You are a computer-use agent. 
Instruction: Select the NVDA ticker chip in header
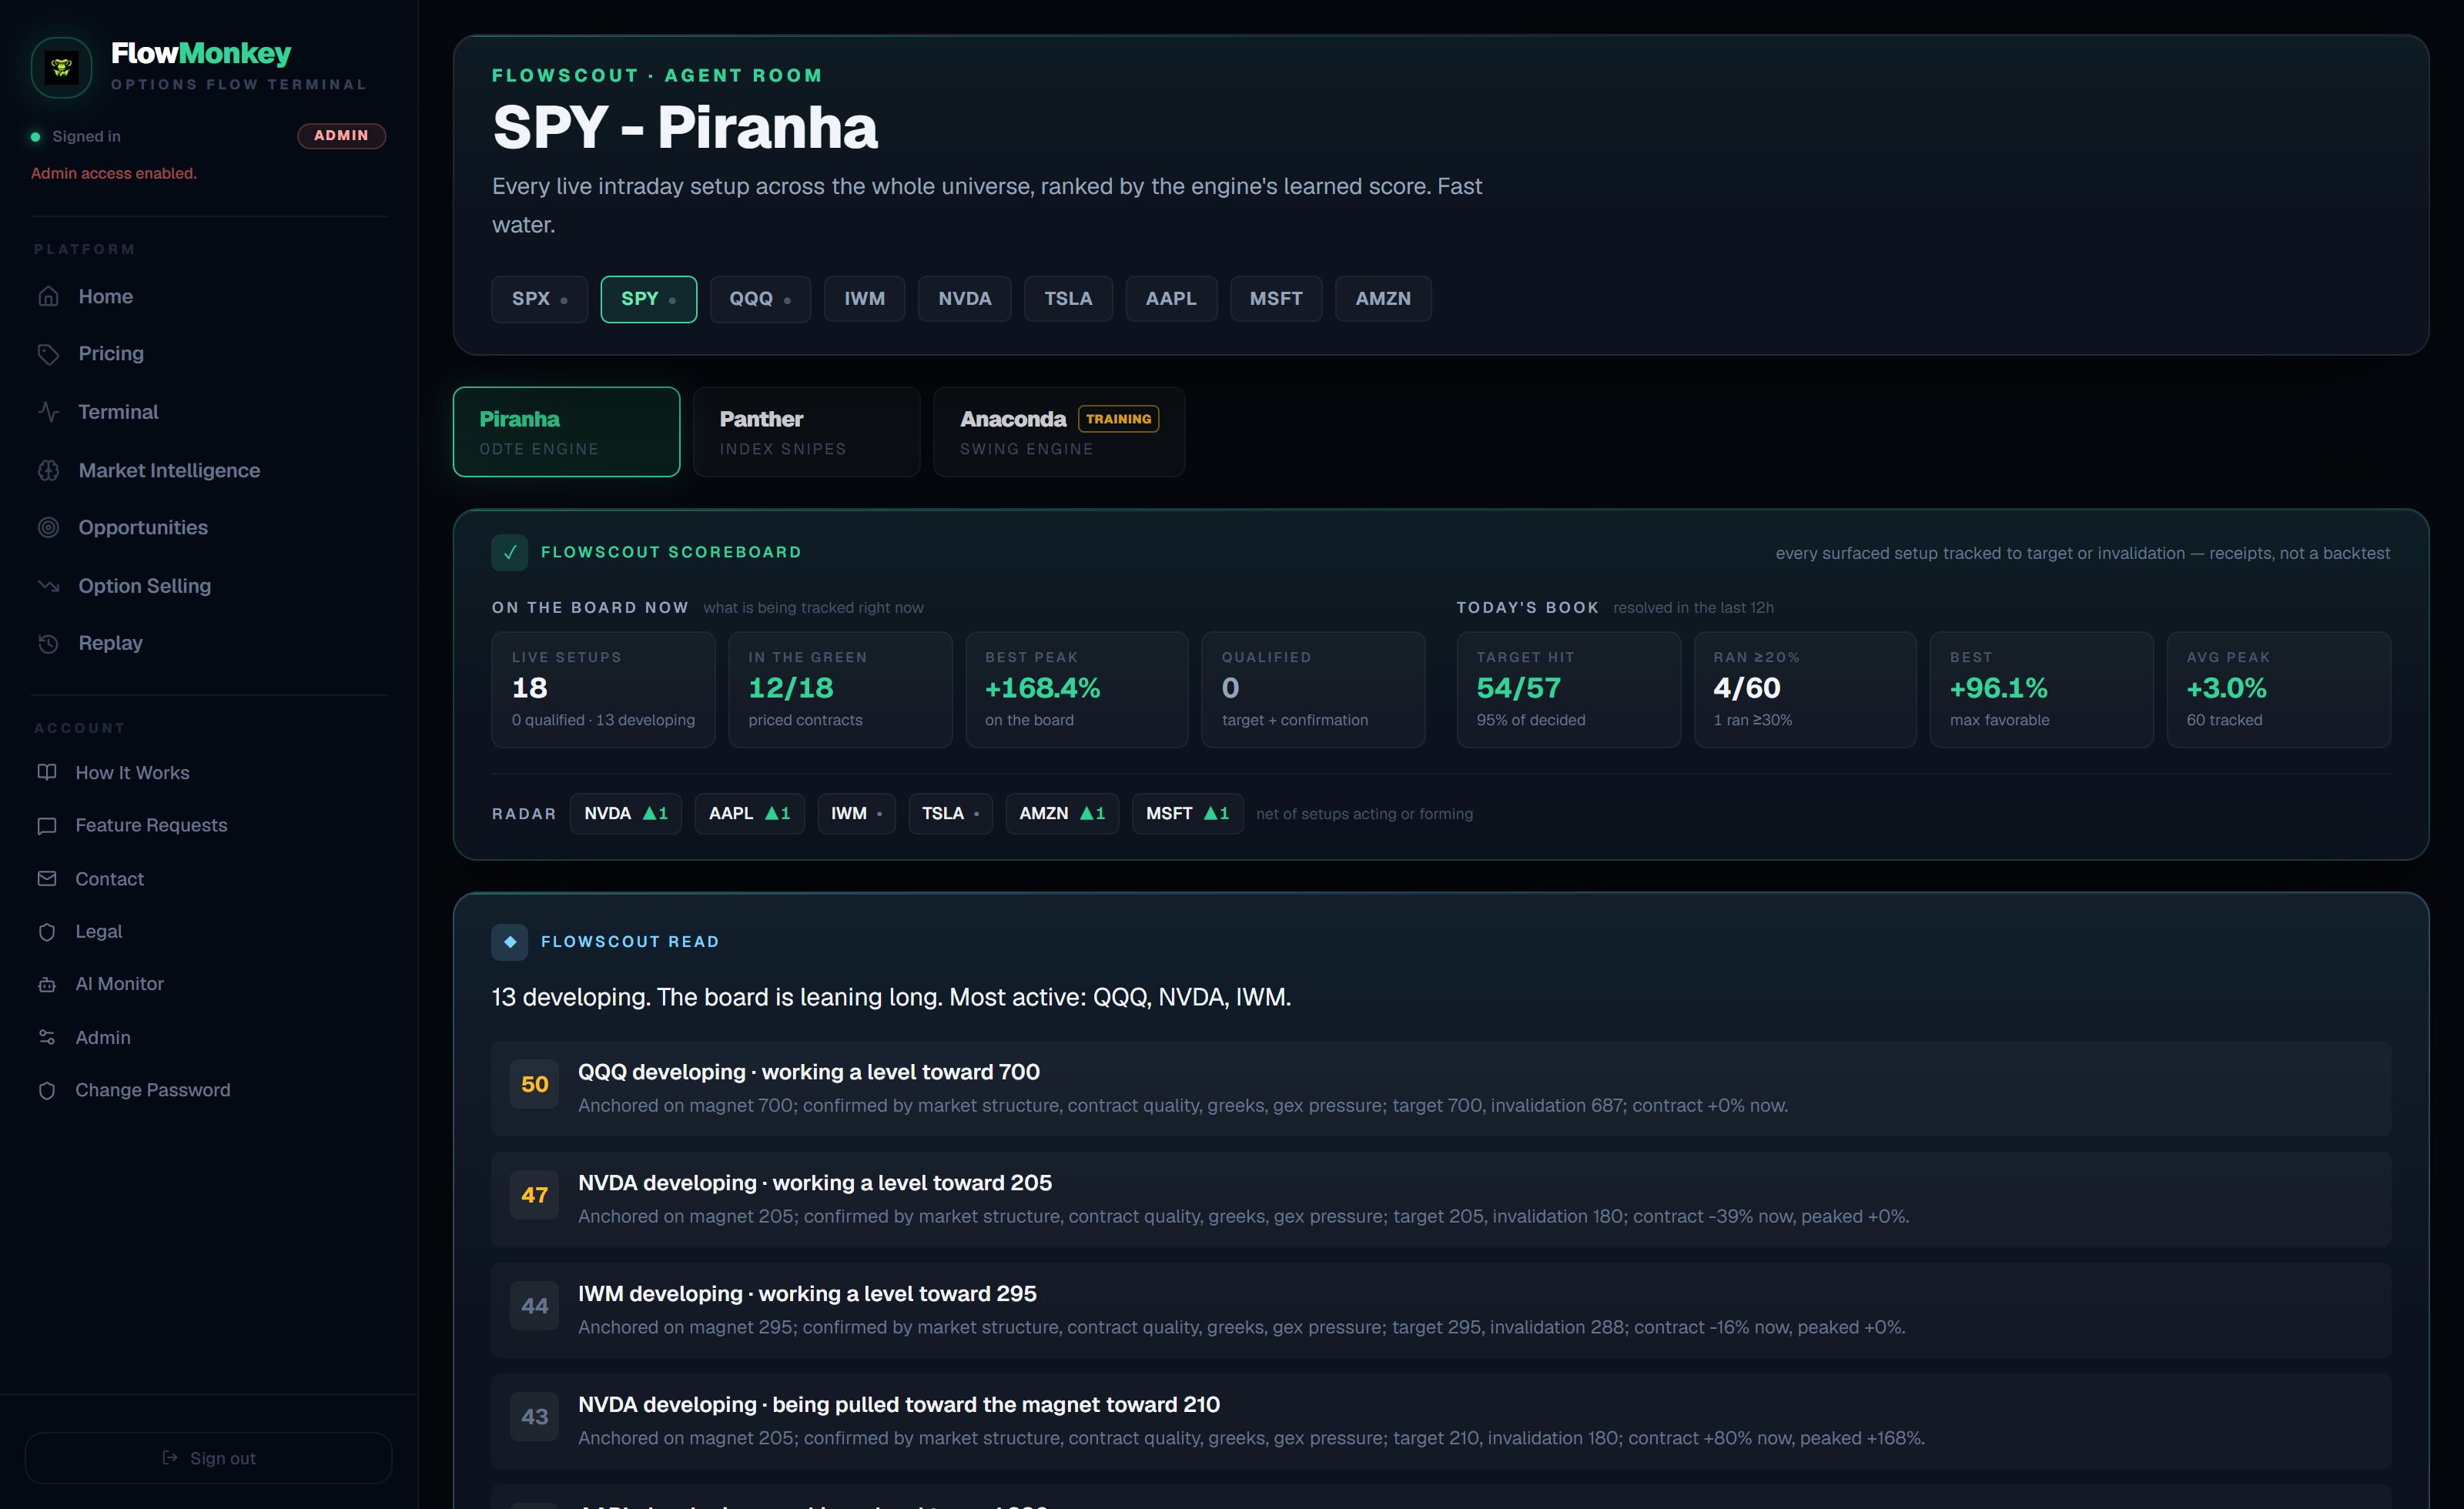point(965,299)
